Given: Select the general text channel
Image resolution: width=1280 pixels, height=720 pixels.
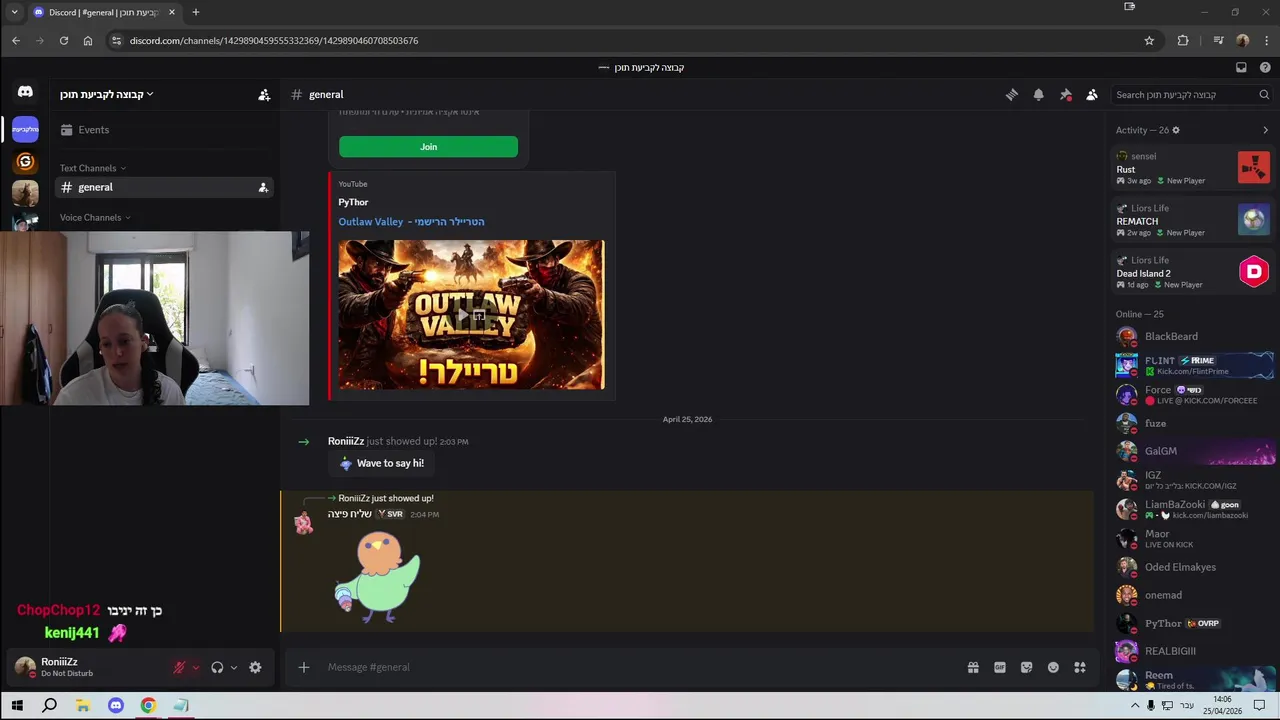Looking at the screenshot, I should click(x=165, y=188).
